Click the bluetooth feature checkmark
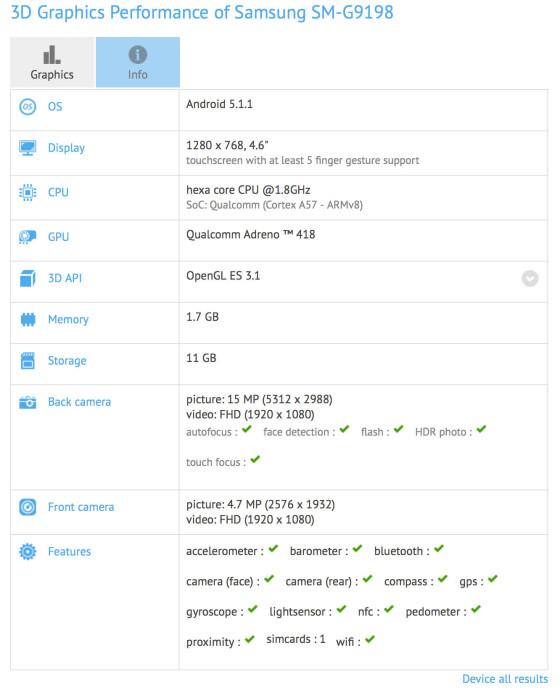The width and height of the screenshot is (560, 693). point(438,549)
